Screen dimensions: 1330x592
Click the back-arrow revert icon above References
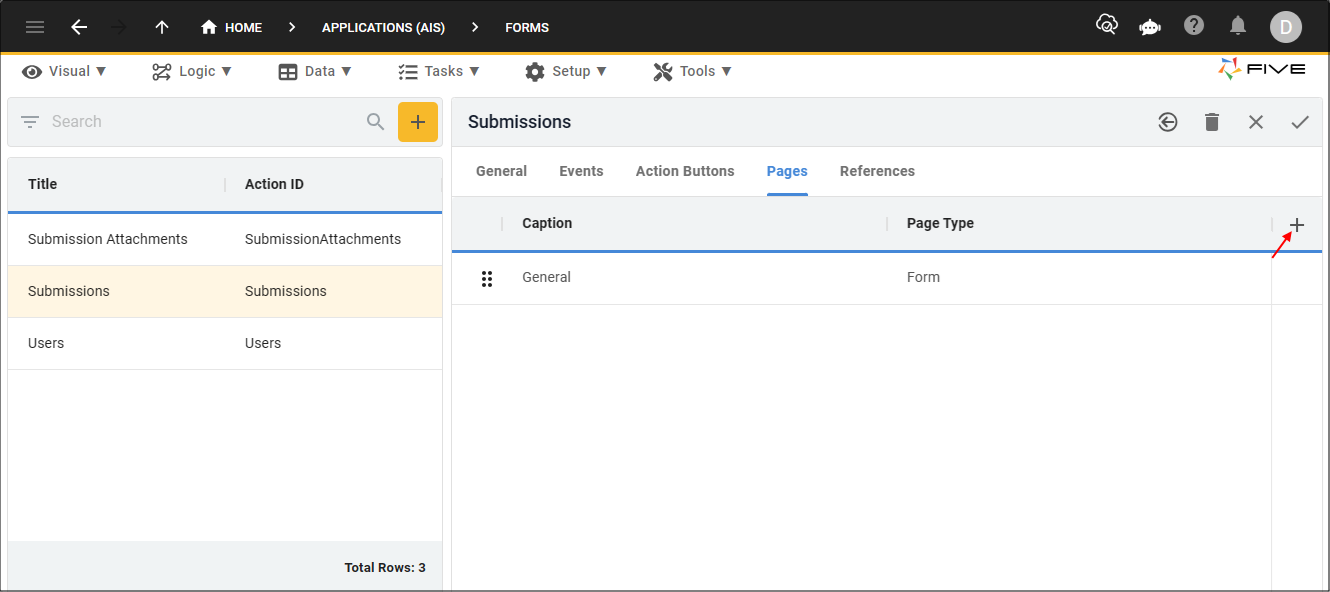click(x=1168, y=121)
